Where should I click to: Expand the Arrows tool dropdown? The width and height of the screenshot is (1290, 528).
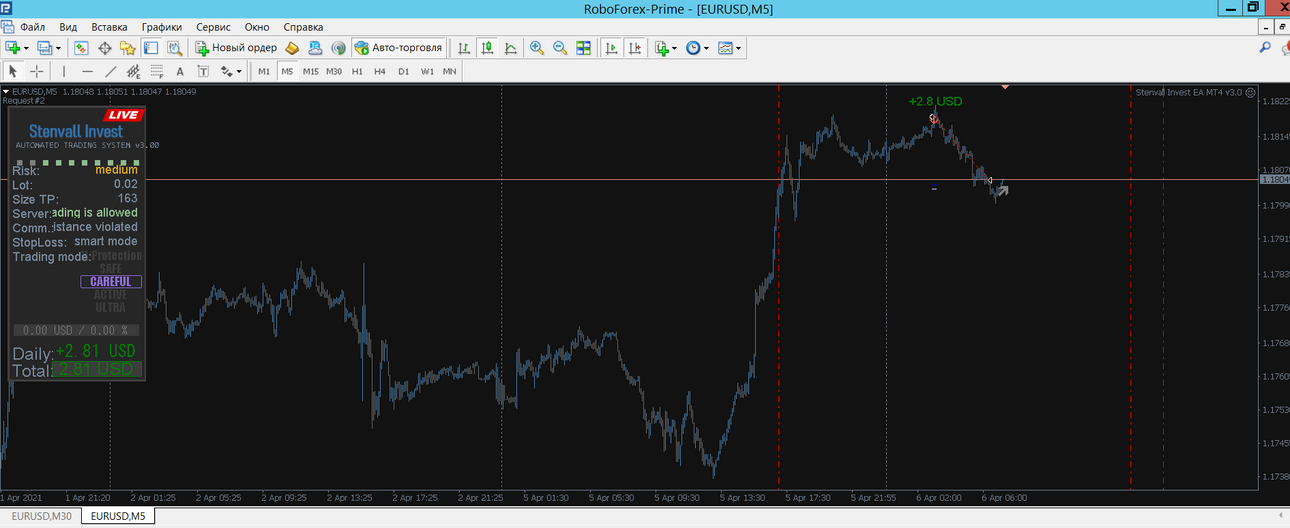tap(240, 71)
